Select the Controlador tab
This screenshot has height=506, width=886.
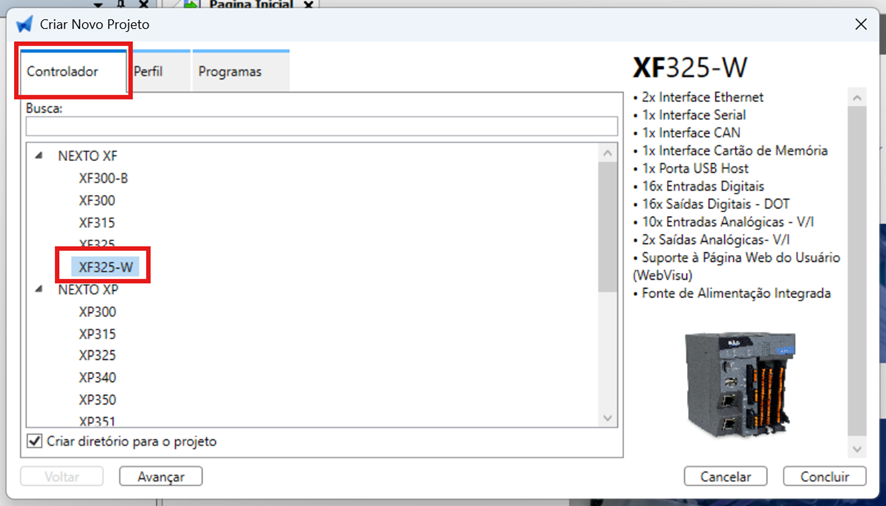pyautogui.click(x=62, y=71)
